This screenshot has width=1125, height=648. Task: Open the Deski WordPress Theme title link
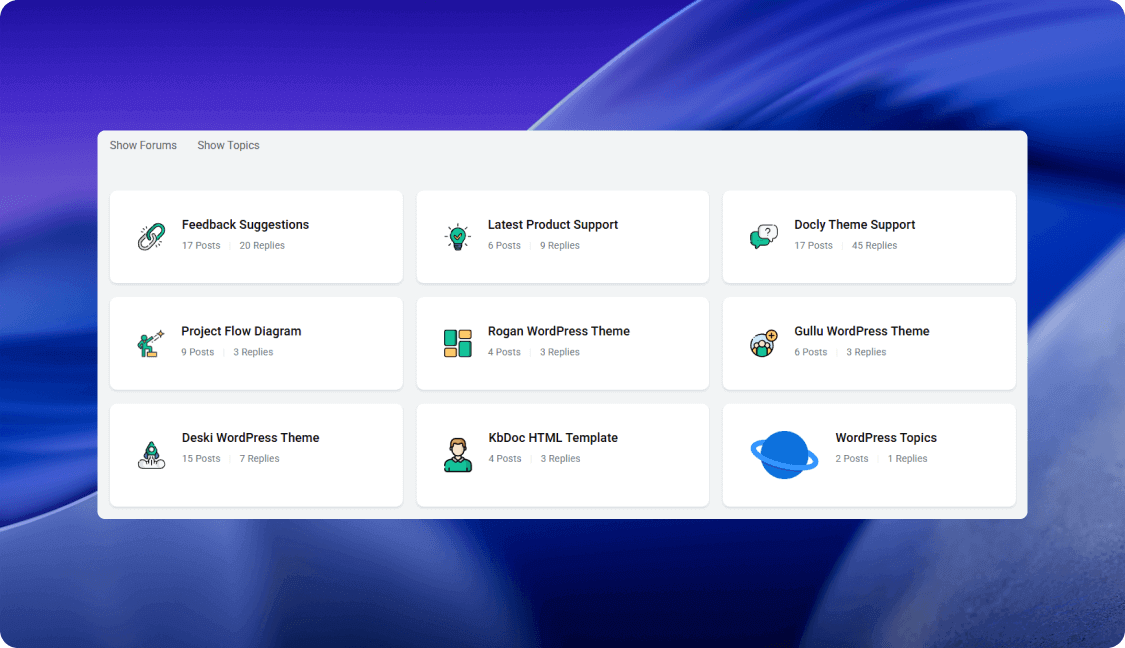tap(250, 438)
